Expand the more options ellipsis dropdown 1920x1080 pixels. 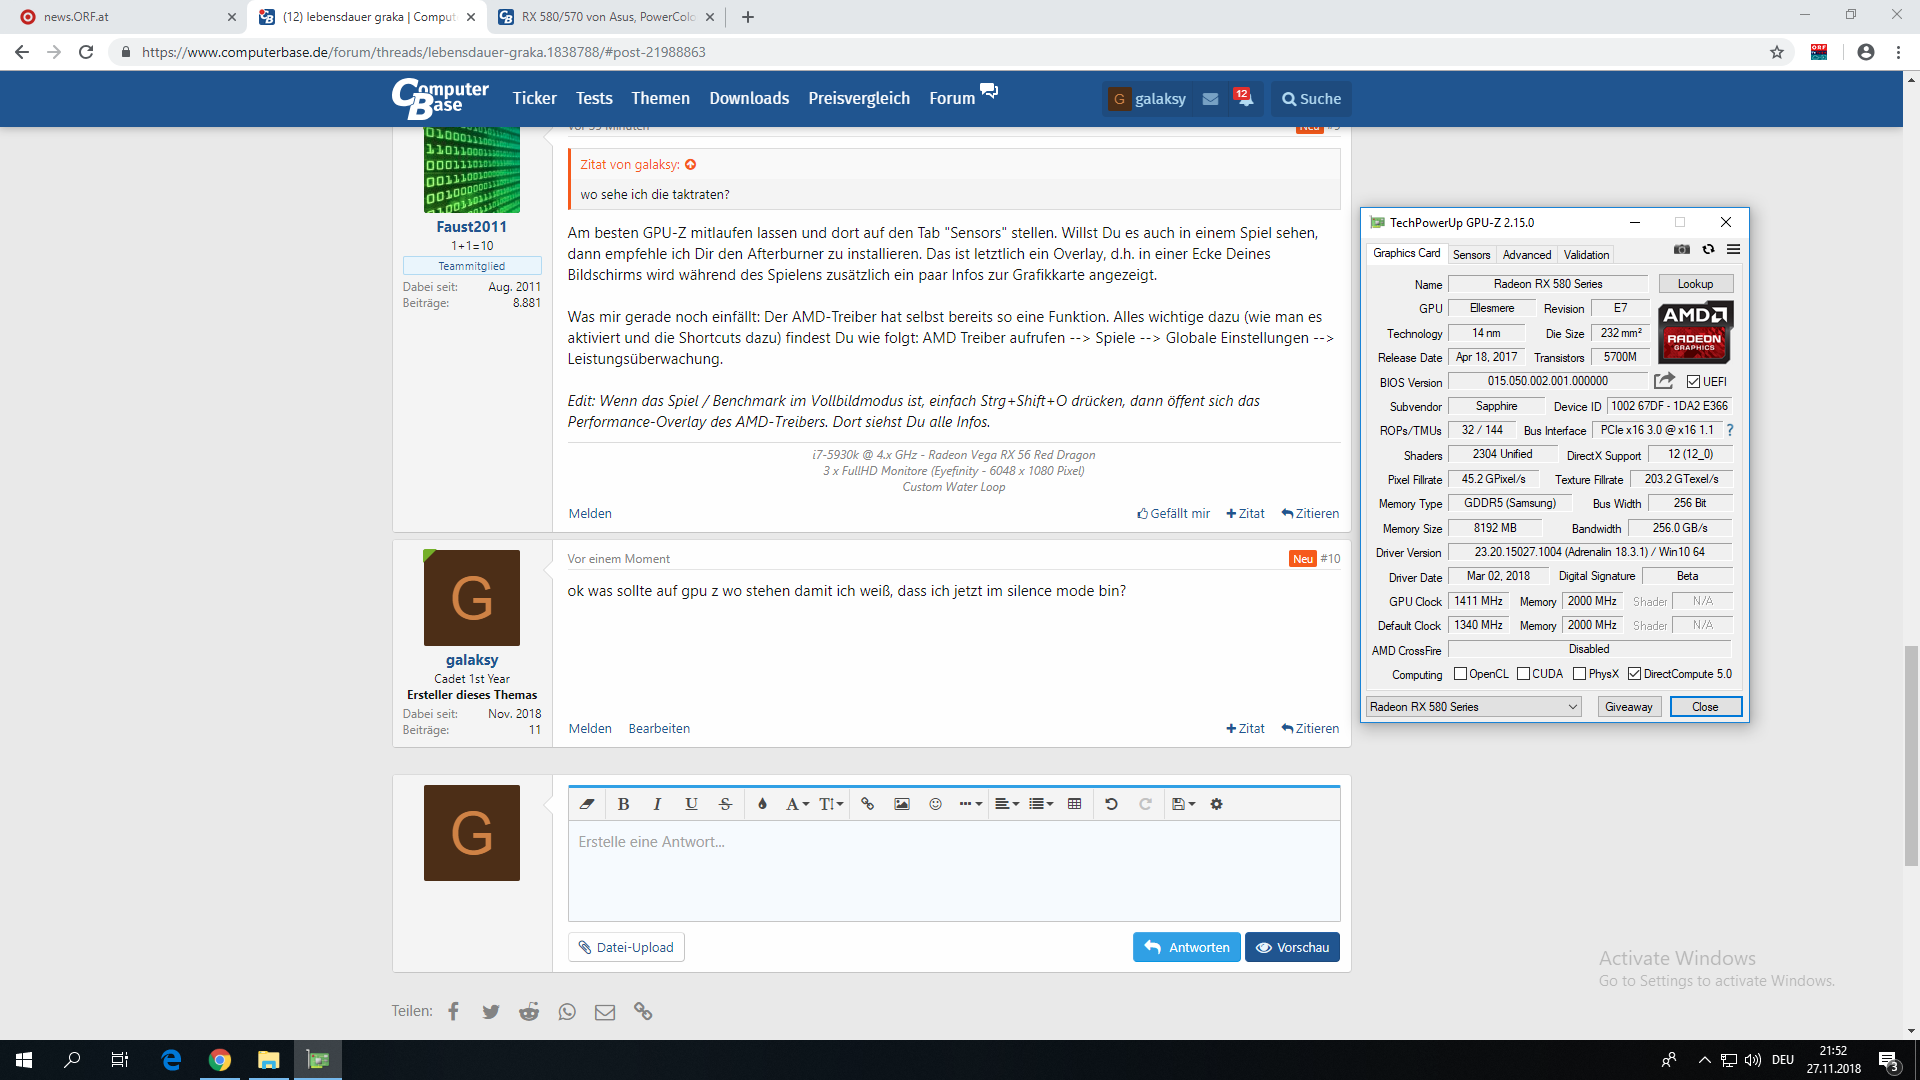(x=970, y=804)
